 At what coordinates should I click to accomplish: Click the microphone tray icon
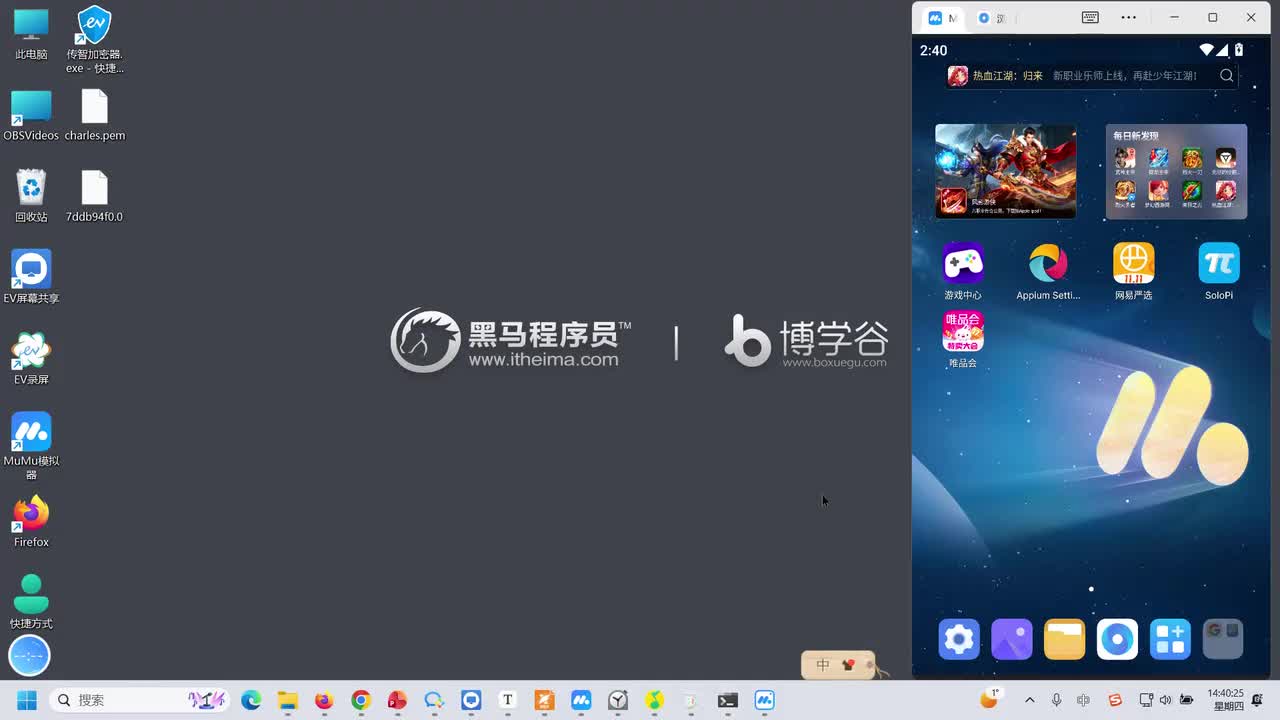coord(1057,700)
